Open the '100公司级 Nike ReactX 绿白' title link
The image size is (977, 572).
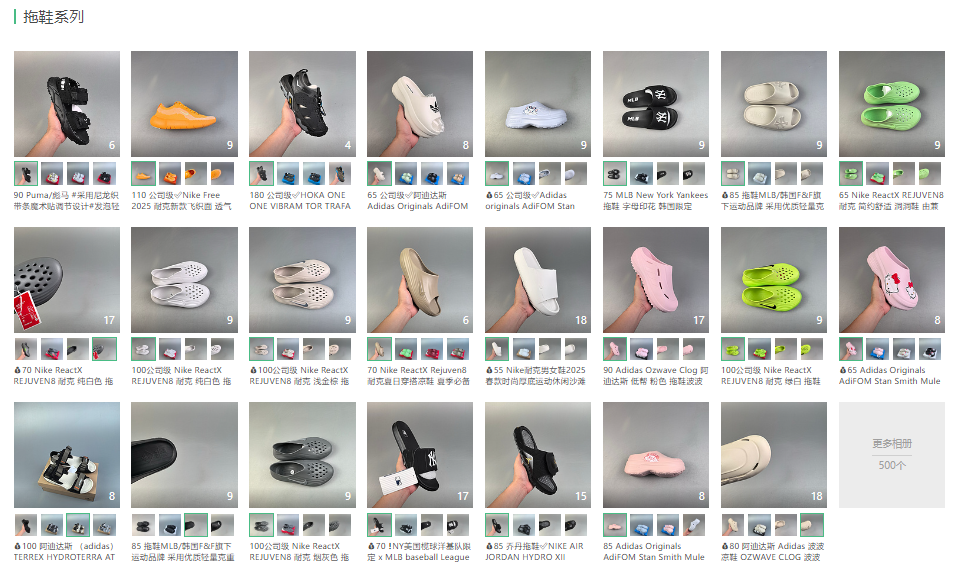(771, 376)
